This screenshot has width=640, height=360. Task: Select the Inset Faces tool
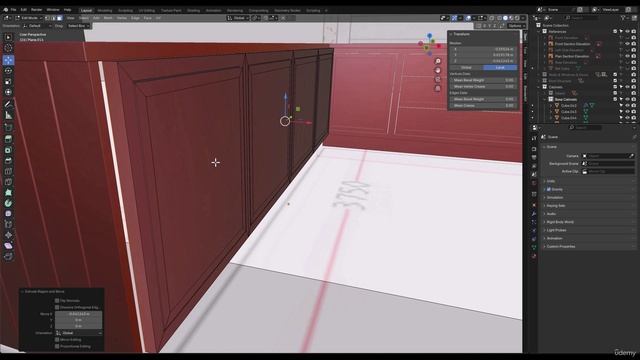[x=8, y=150]
